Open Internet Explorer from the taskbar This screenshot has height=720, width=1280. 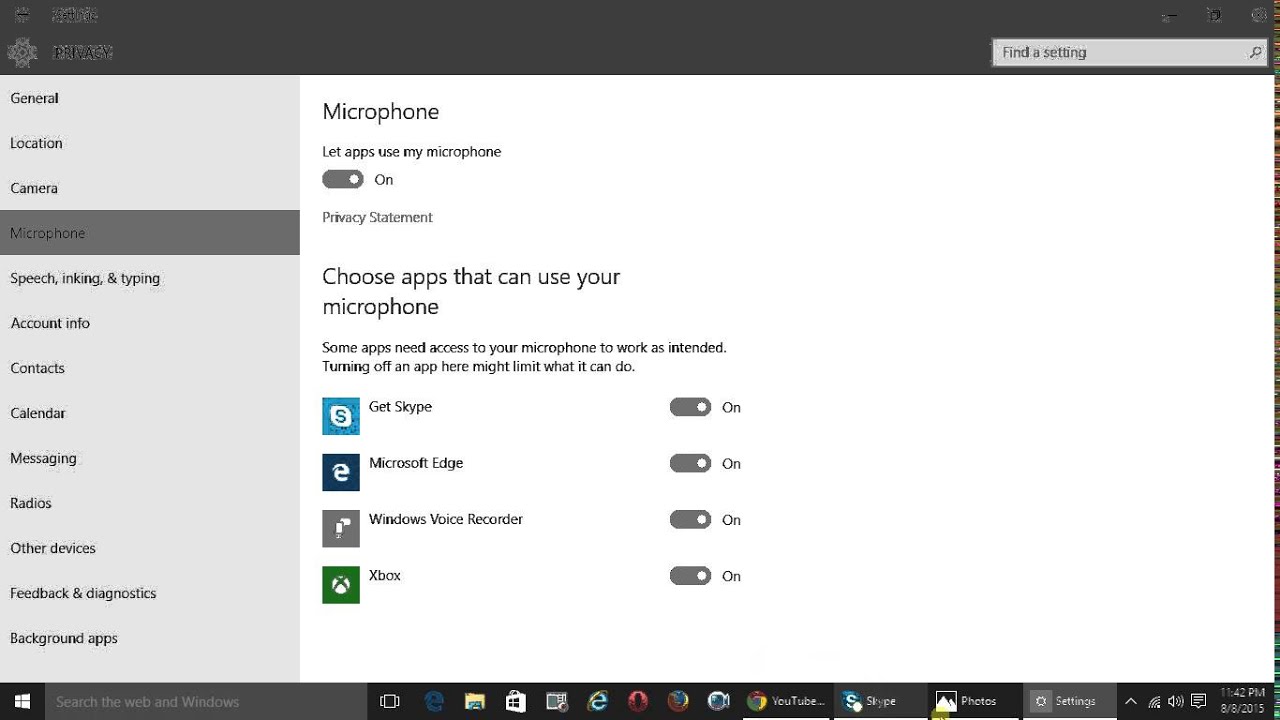pyautogui.click(x=598, y=701)
